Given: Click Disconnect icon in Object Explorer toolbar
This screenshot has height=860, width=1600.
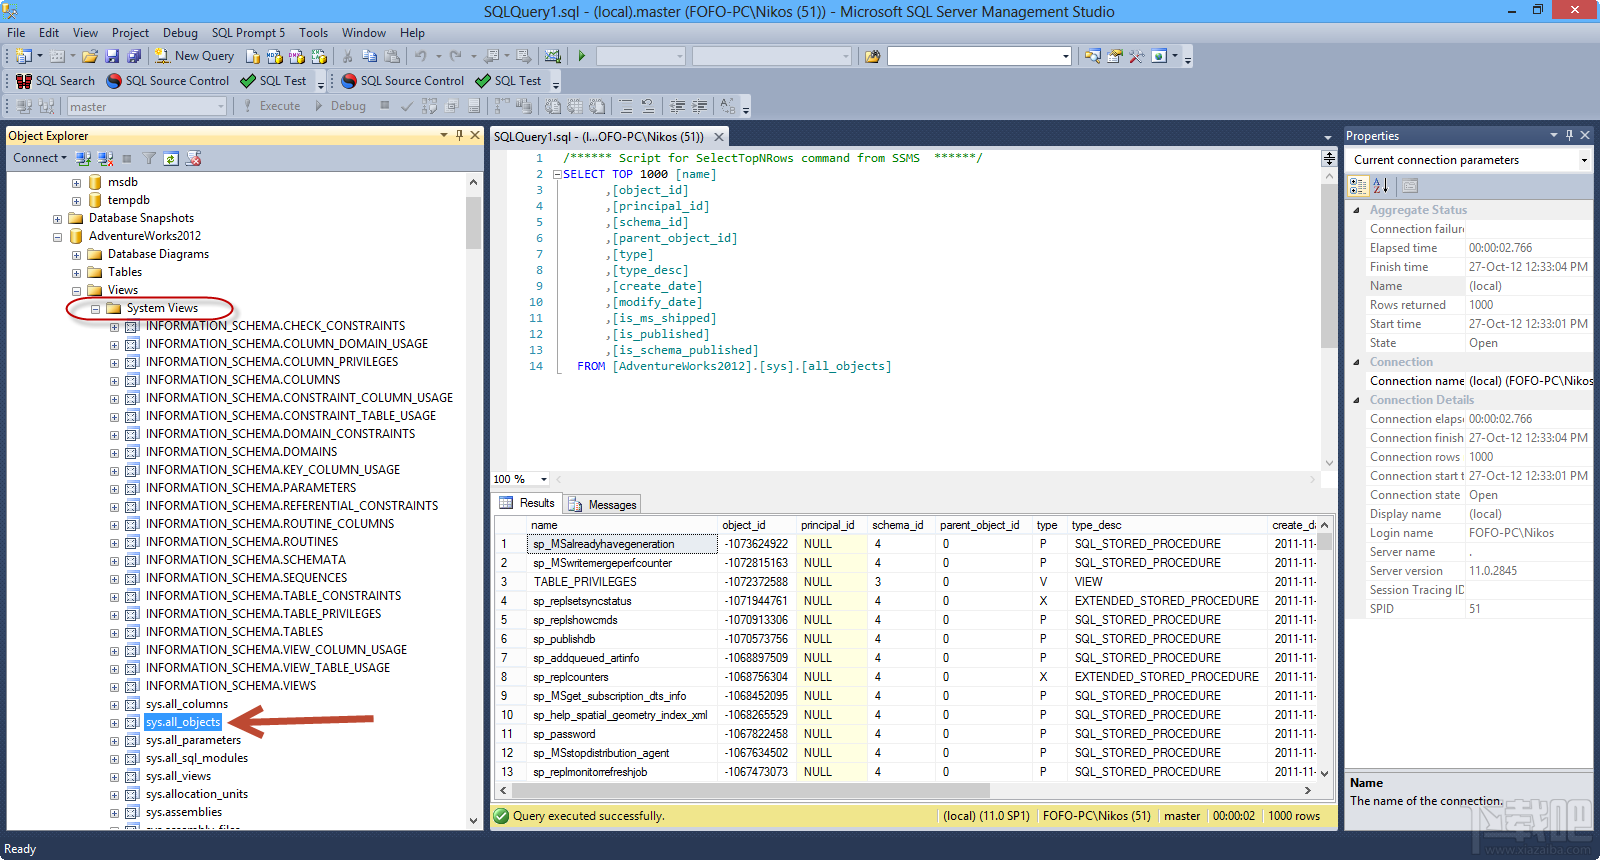Looking at the screenshot, I should [x=105, y=158].
